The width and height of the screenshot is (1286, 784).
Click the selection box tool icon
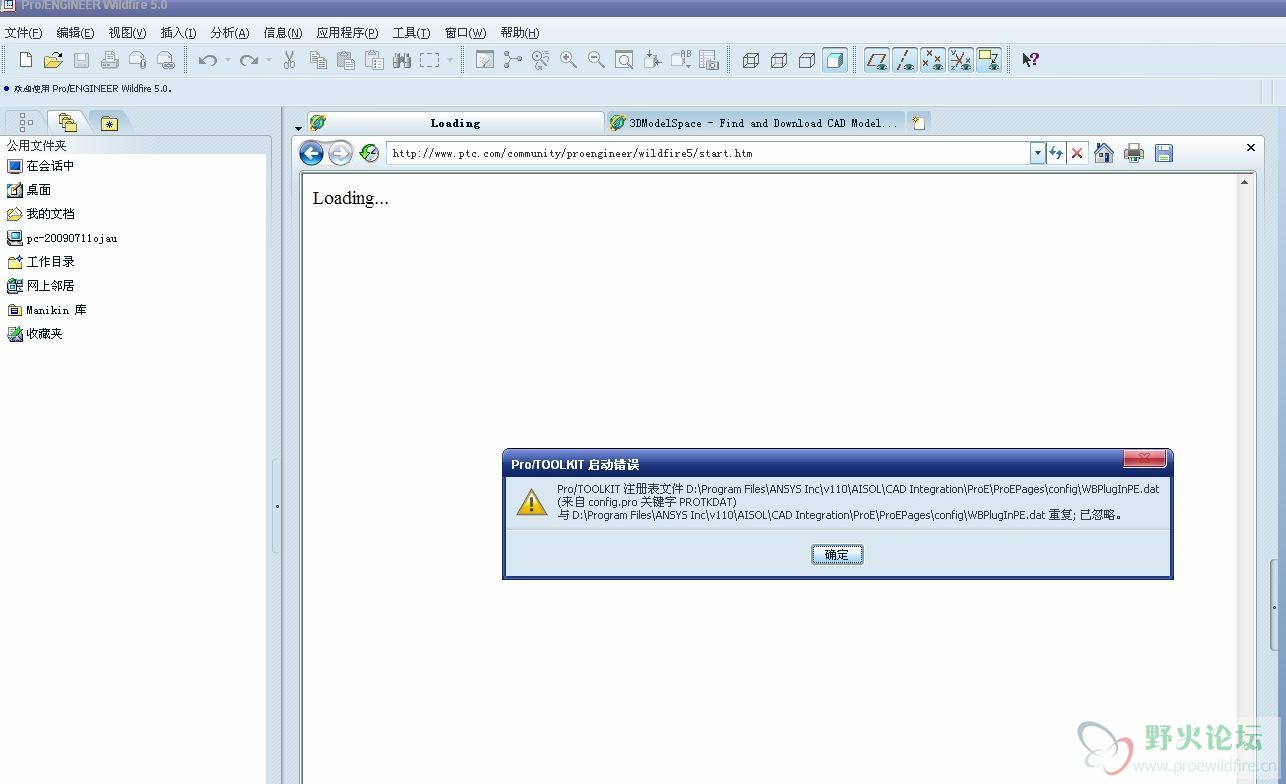[430, 60]
